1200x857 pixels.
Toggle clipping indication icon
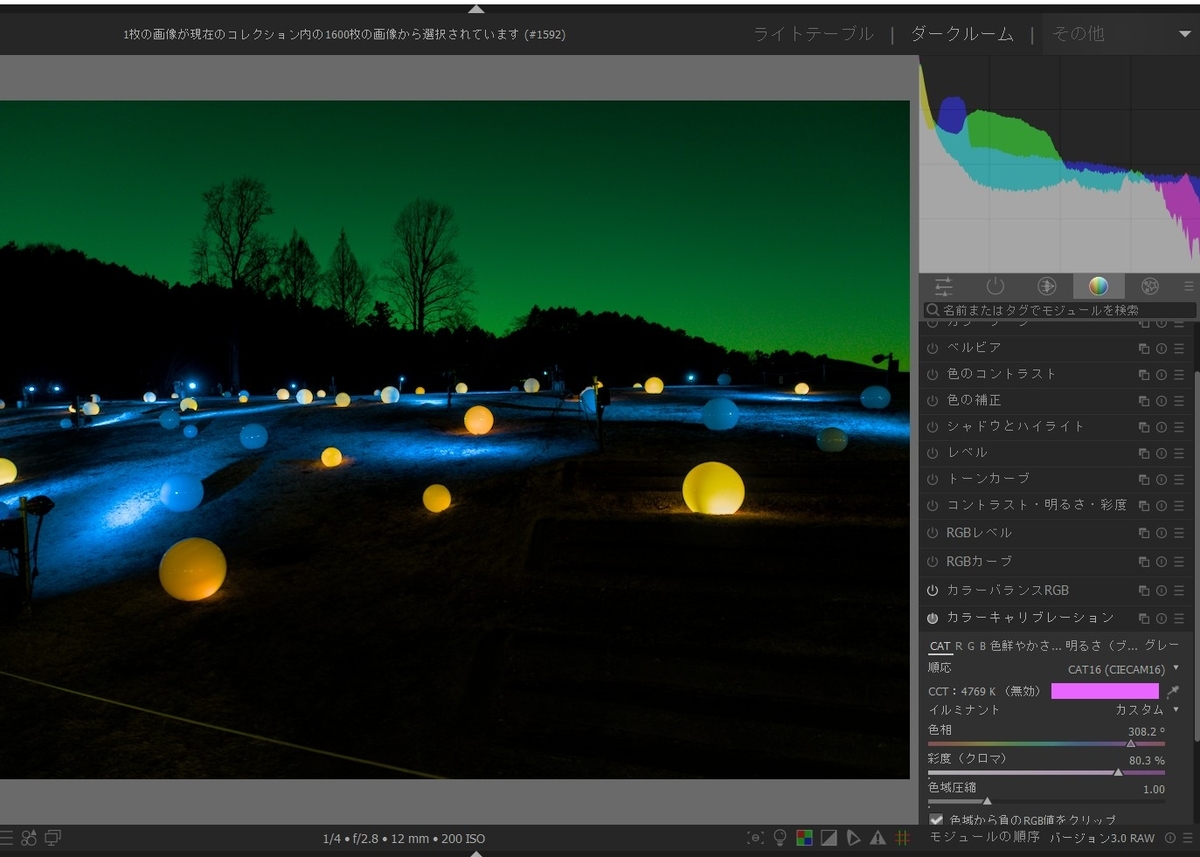coord(829,838)
